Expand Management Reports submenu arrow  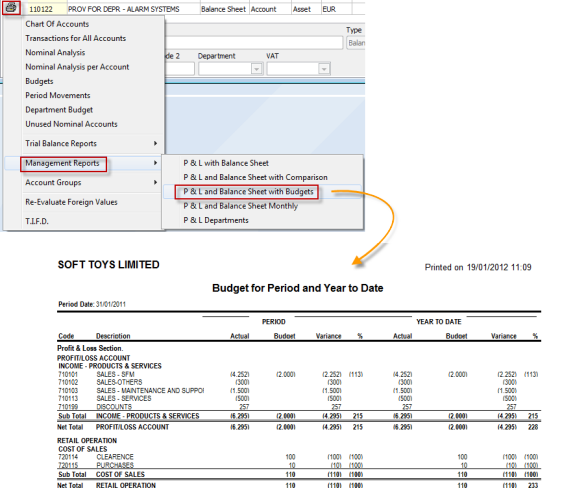(x=156, y=163)
